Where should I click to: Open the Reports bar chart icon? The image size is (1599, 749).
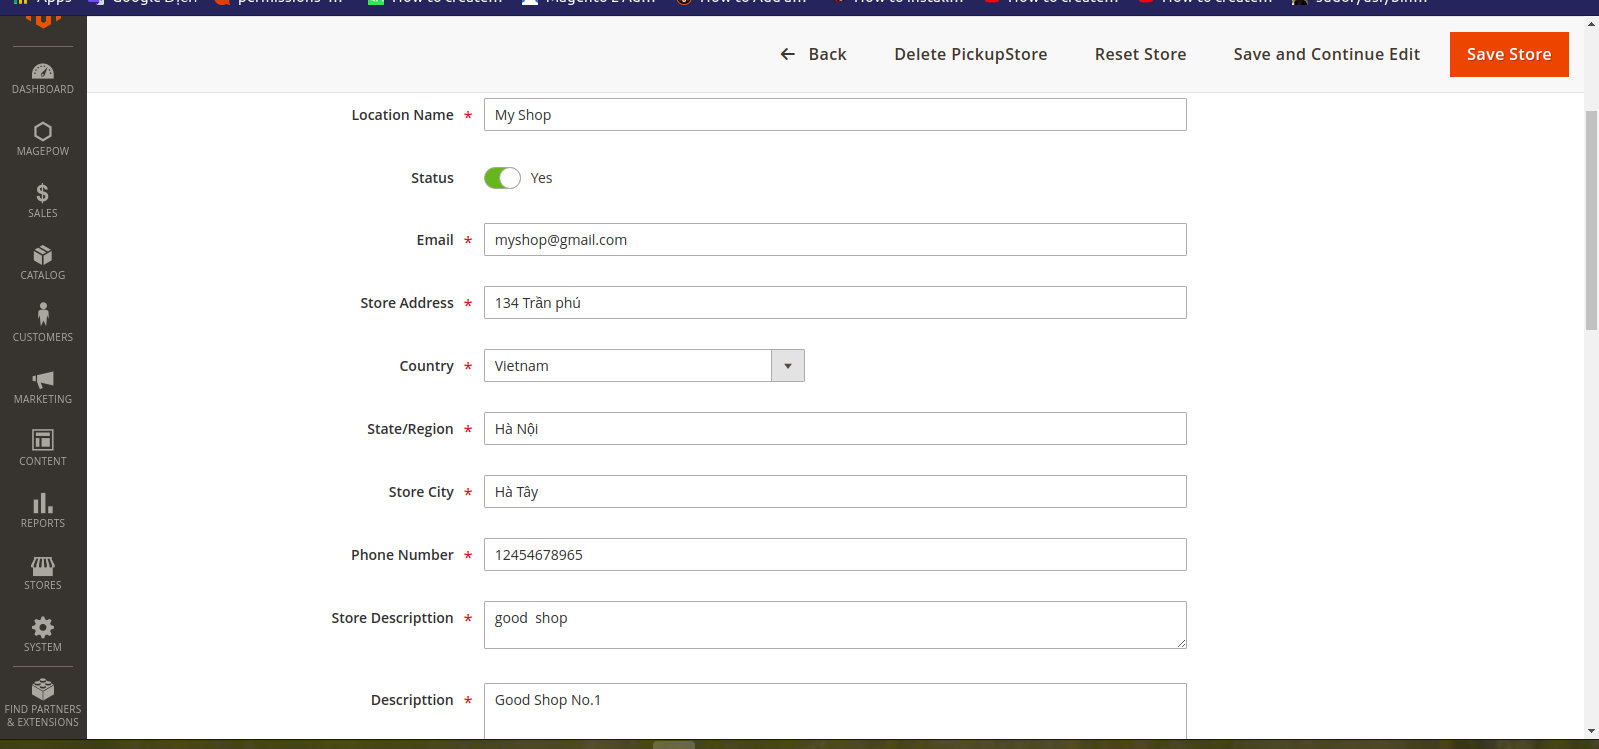tap(43, 503)
